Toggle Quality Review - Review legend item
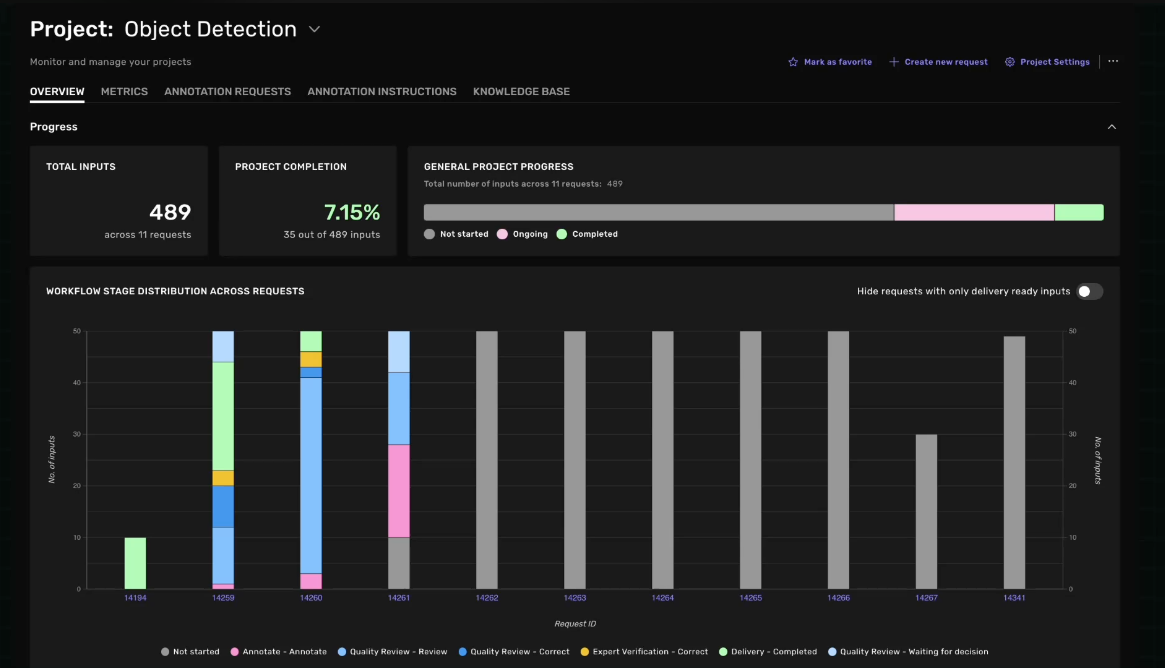This screenshot has height=668, width=1165. [392, 652]
